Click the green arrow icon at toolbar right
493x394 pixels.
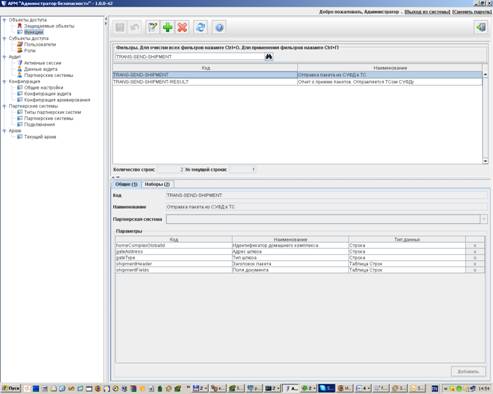tap(481, 27)
